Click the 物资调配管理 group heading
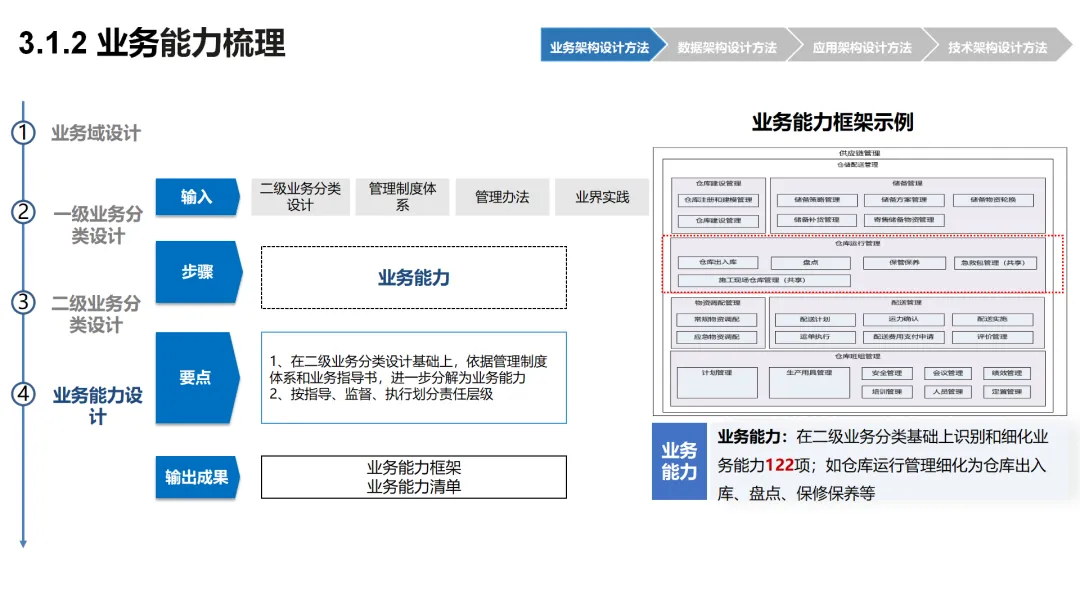This screenshot has height=608, width=1080. [x=717, y=303]
